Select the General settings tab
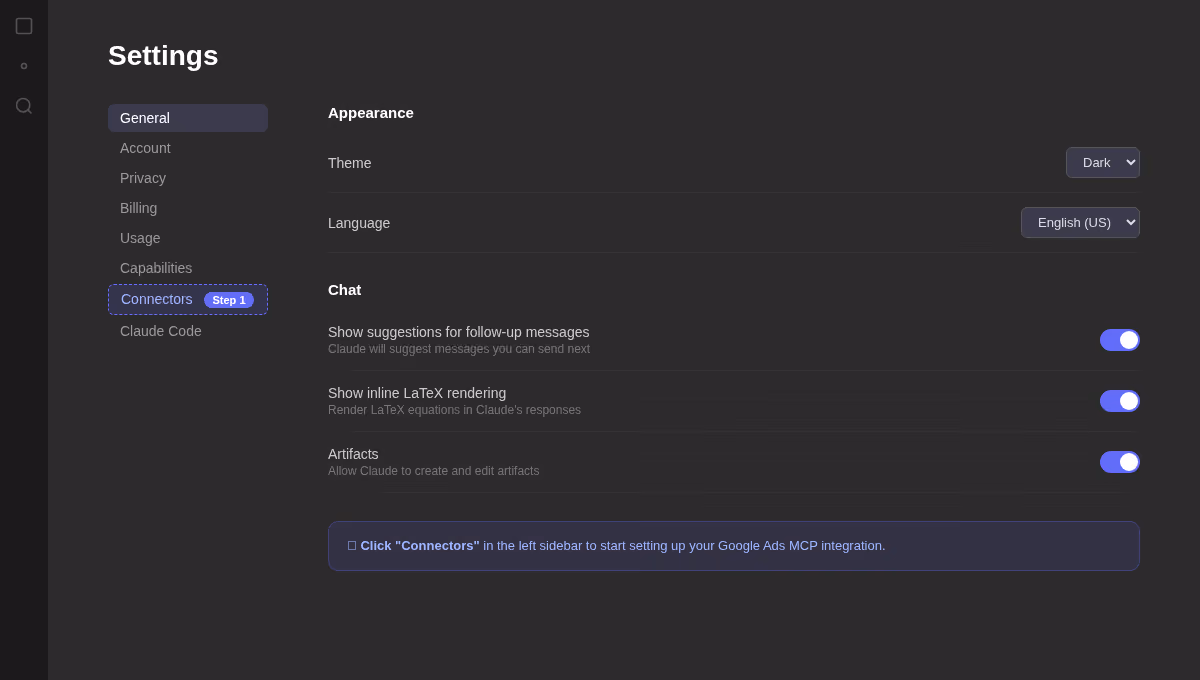Screen dimensions: 1200x680 pos(188,118)
